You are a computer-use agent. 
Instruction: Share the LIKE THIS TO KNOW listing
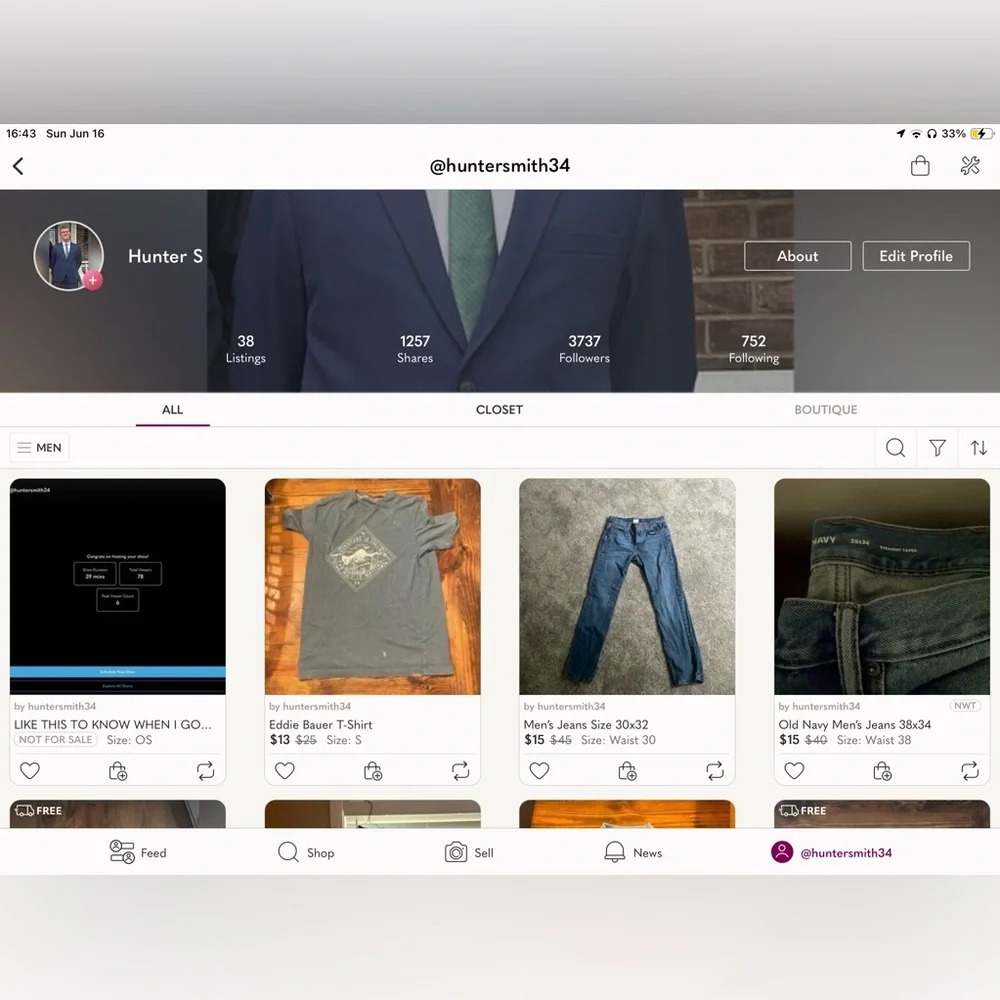coord(205,771)
